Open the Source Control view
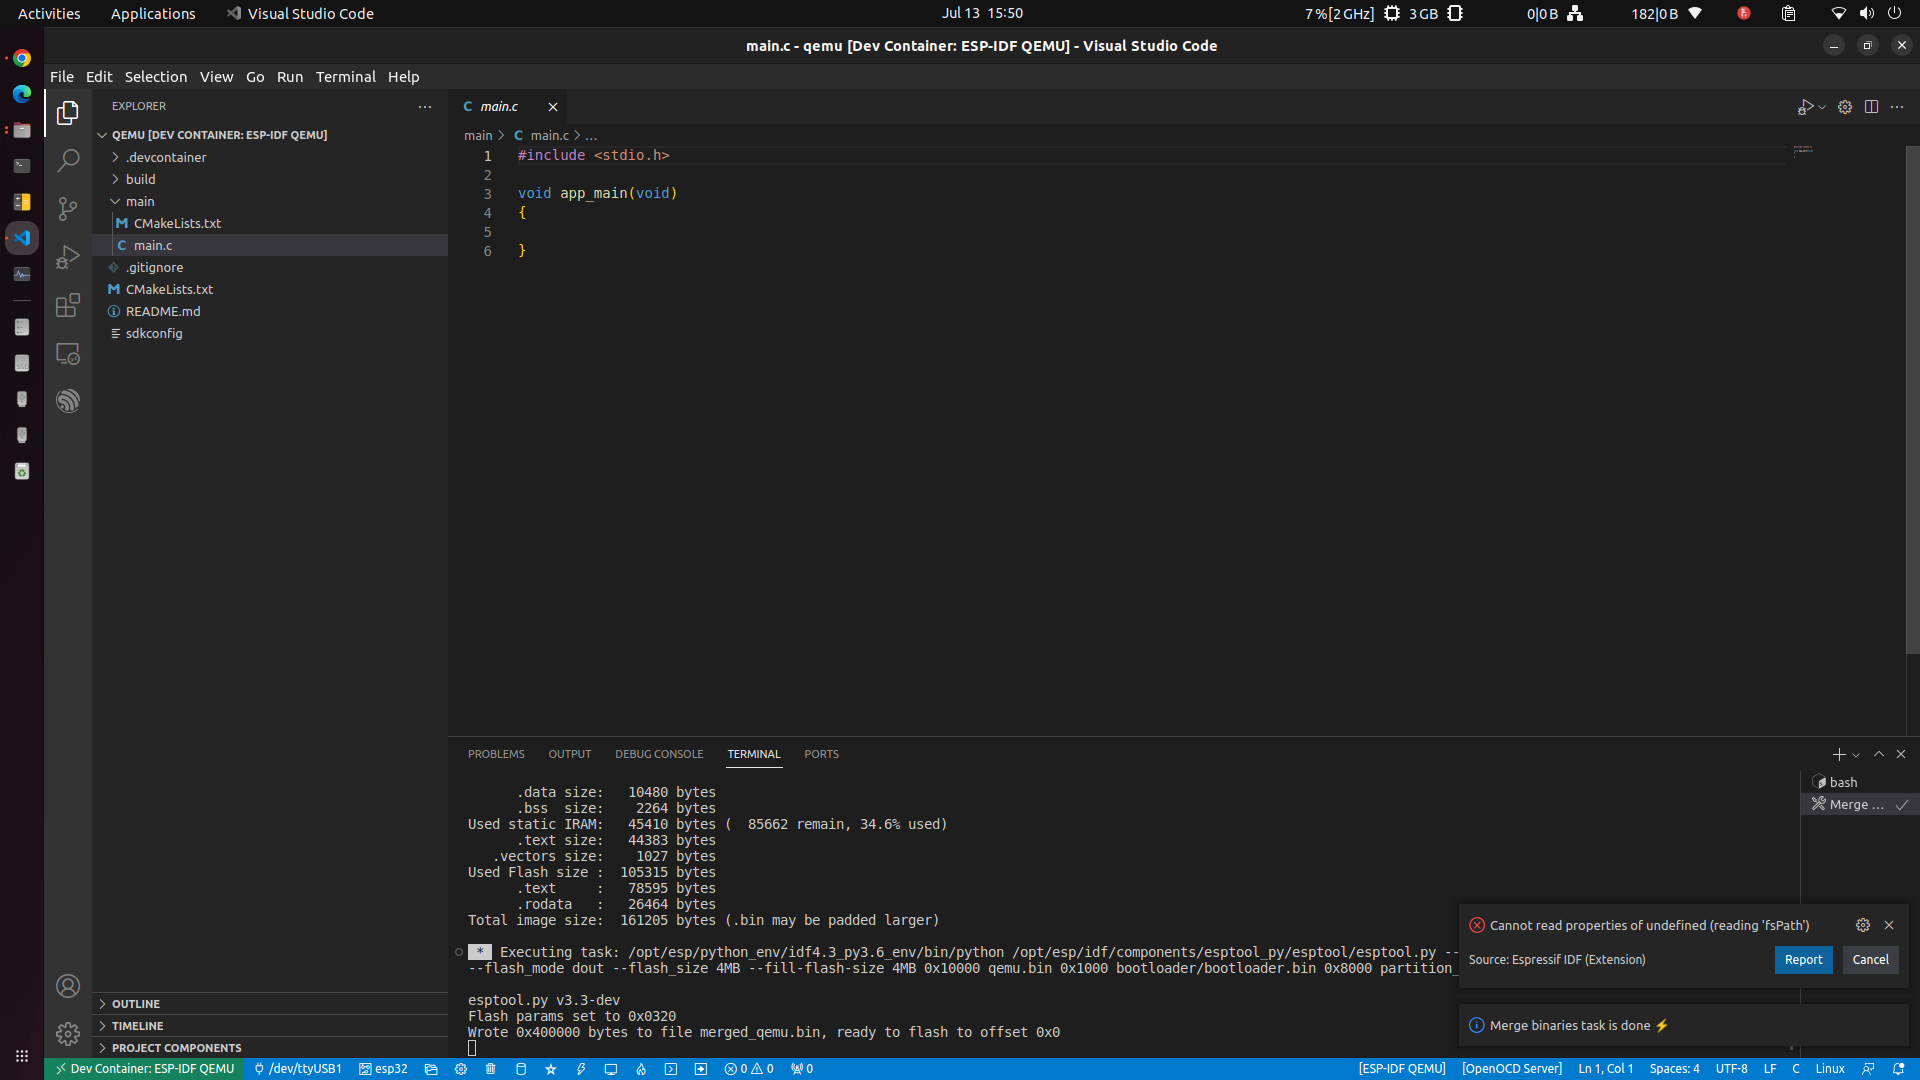 [x=67, y=208]
